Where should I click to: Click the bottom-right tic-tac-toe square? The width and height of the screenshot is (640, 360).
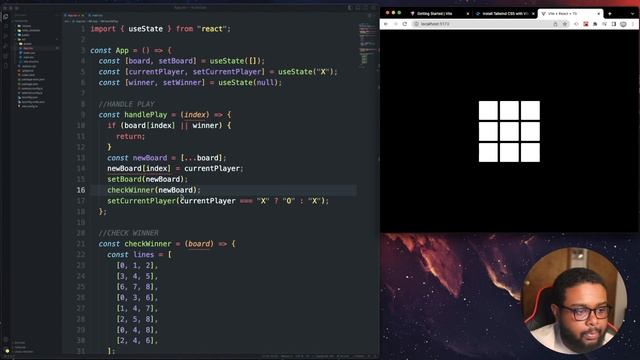click(x=530, y=152)
